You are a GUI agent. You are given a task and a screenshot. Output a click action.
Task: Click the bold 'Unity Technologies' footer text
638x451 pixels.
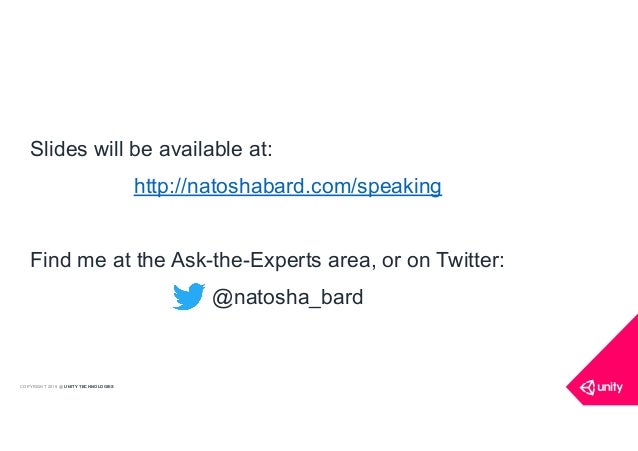[x=89, y=386]
